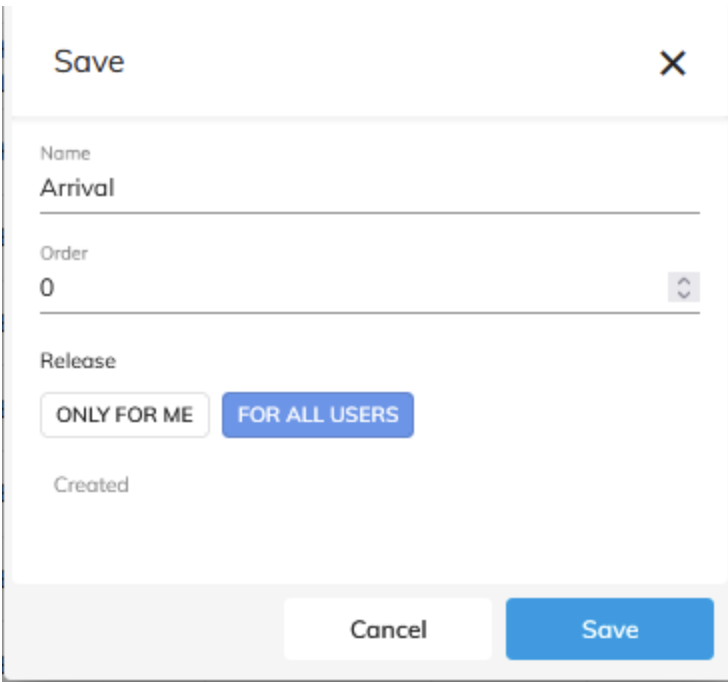Click the Release section label
Image resolution: width=728 pixels, height=682 pixels.
[78, 360]
